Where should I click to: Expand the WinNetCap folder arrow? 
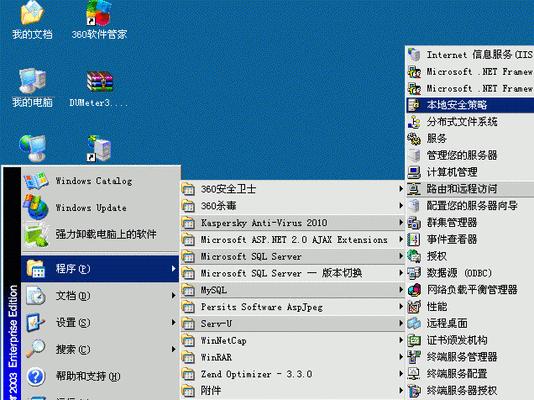(401, 340)
